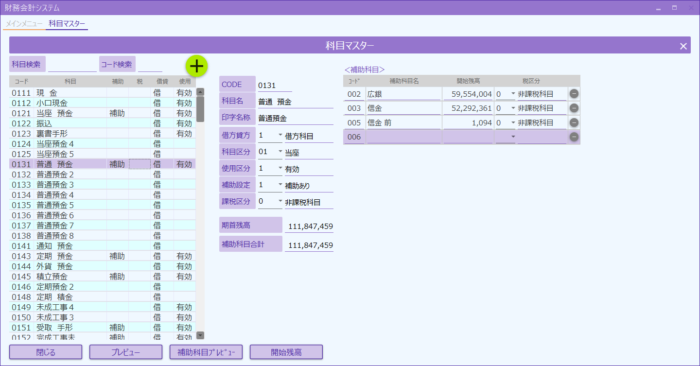Select account row 0144 外貨 預金
The height and width of the screenshot is (366, 700).
pos(102,266)
